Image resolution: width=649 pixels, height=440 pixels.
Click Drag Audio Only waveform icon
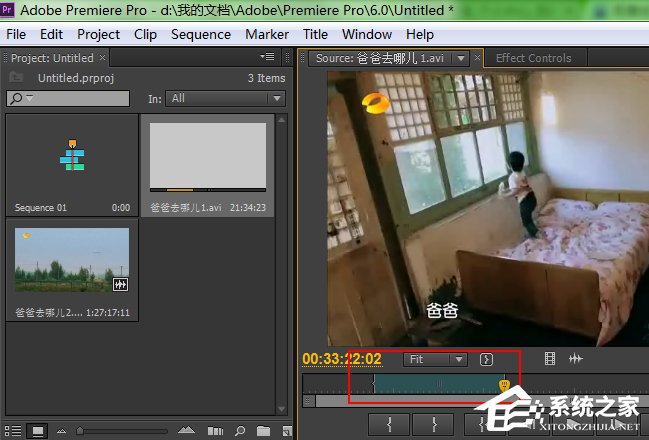(576, 358)
